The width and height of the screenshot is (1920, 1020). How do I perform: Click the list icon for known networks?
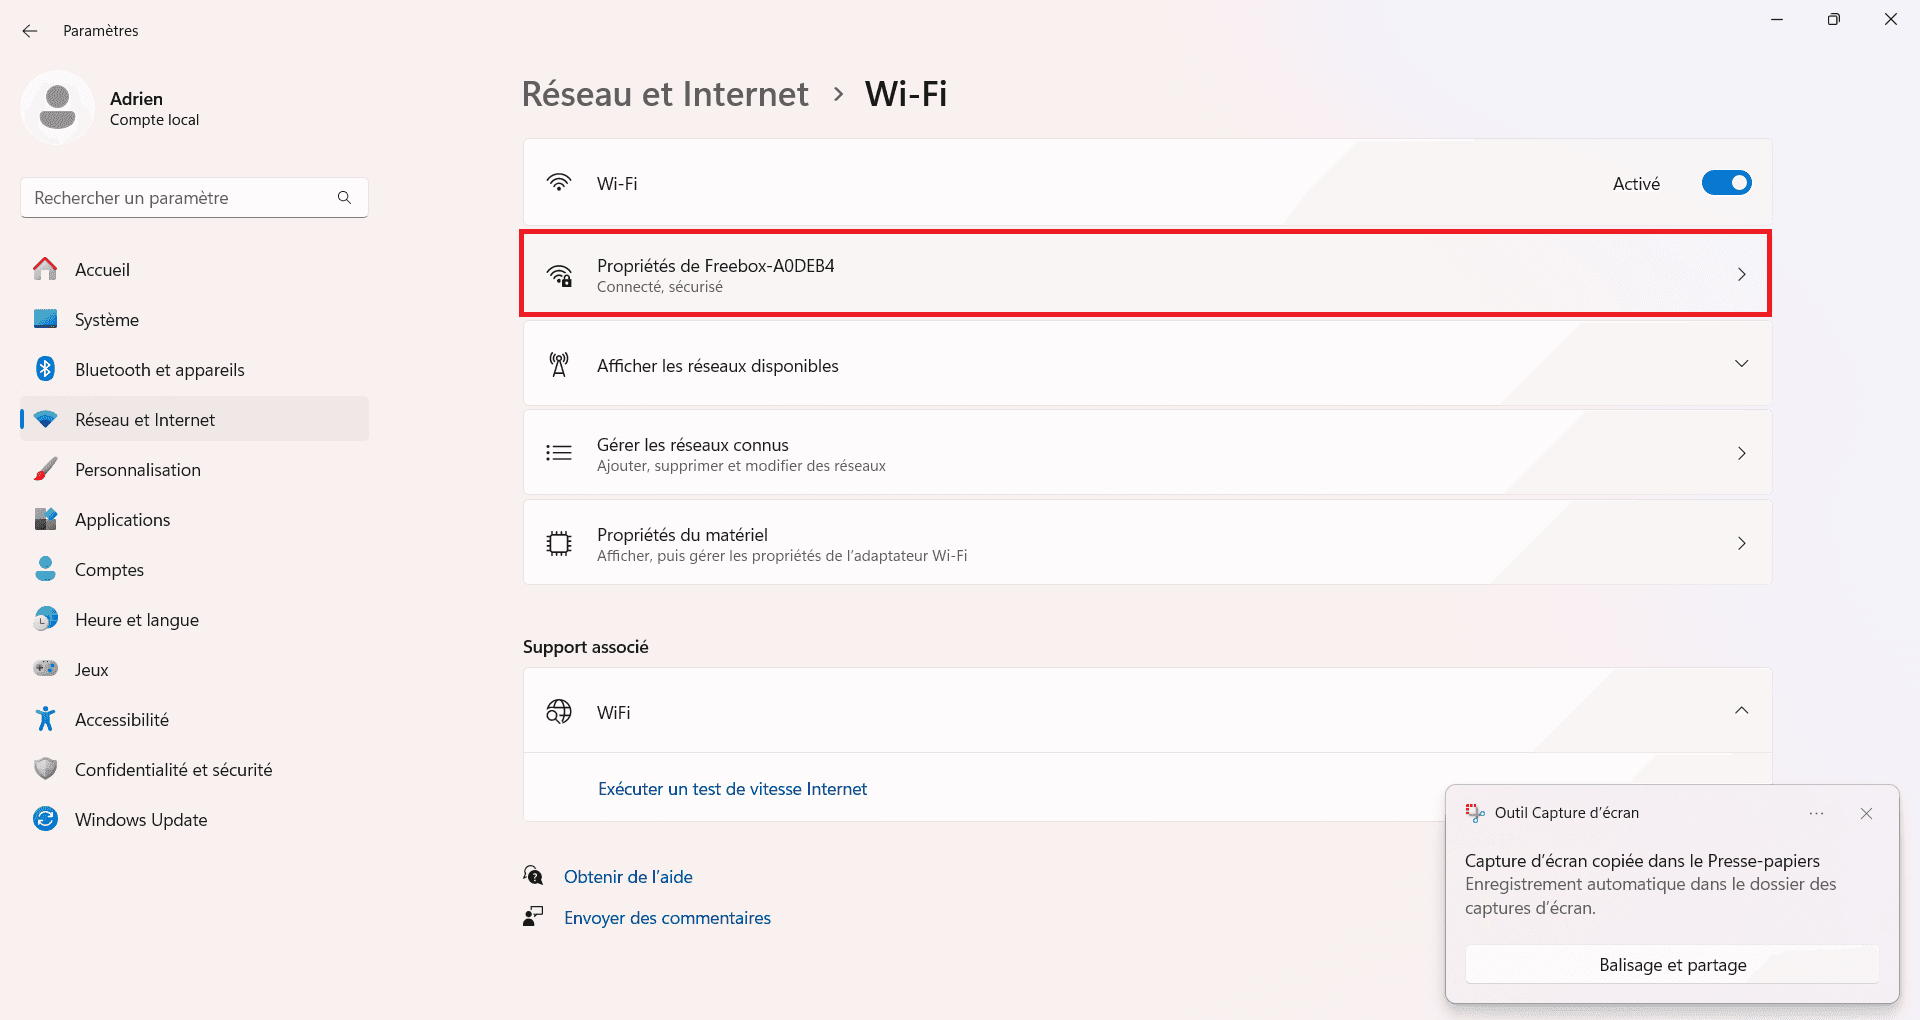(559, 453)
